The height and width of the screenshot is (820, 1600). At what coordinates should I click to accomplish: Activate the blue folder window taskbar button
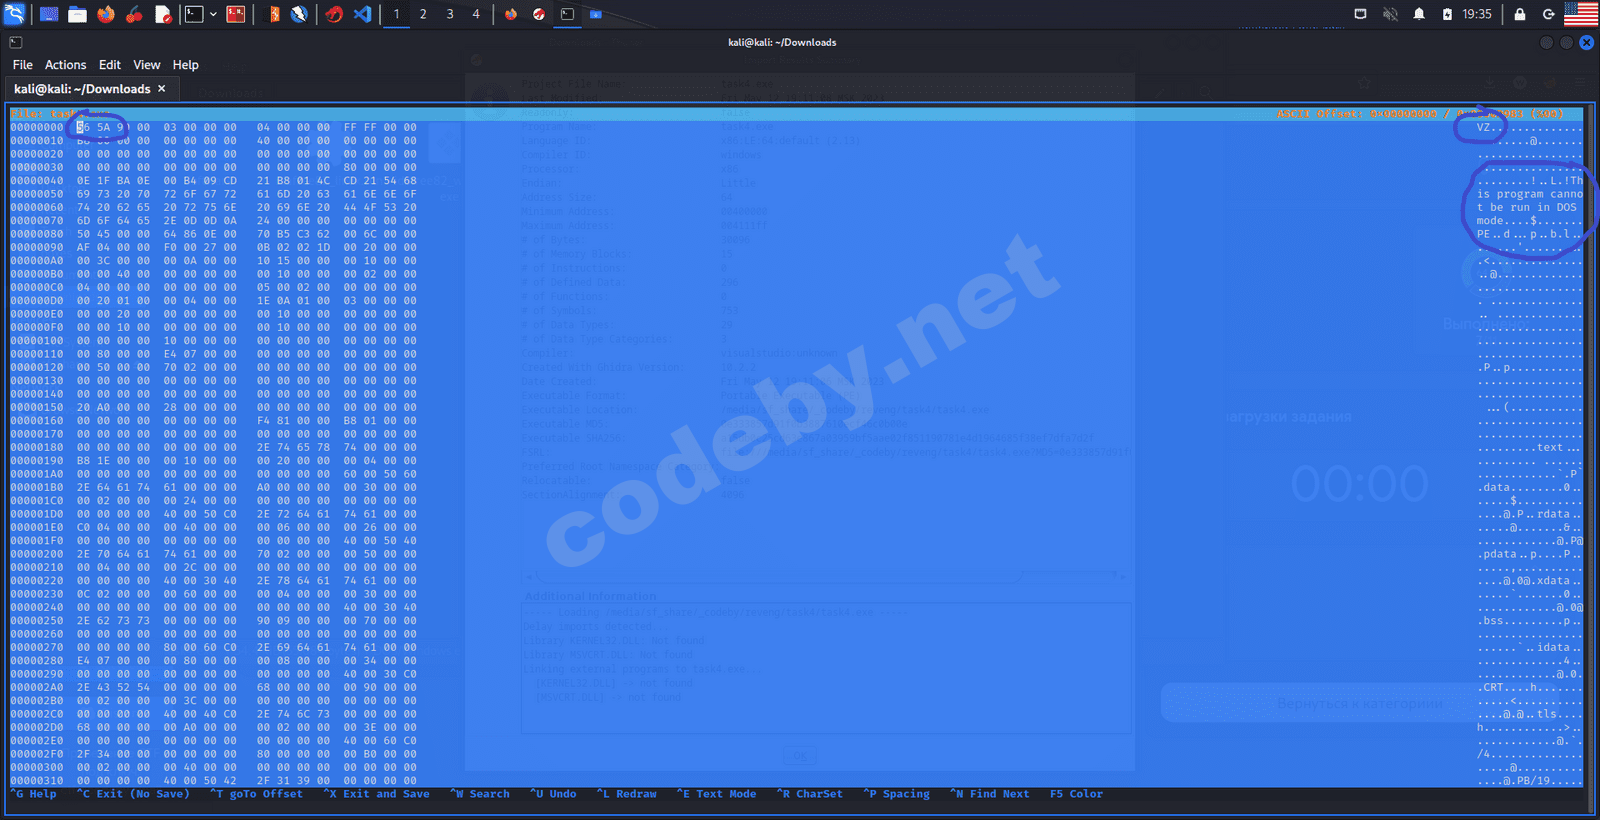pyautogui.click(x=595, y=14)
